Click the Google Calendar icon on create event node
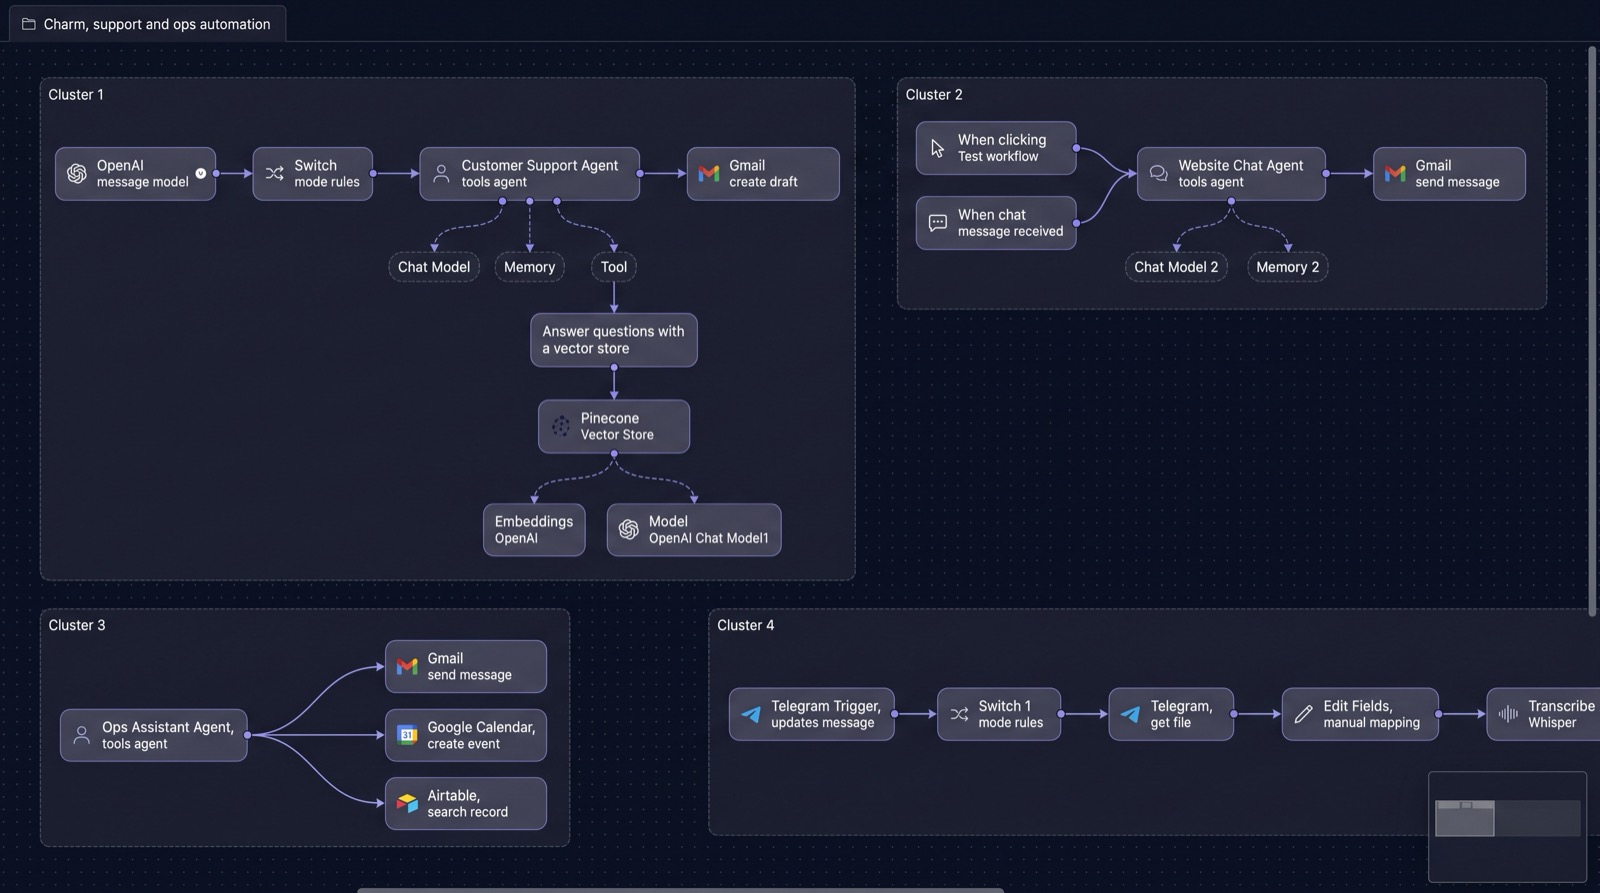1600x893 pixels. point(407,736)
